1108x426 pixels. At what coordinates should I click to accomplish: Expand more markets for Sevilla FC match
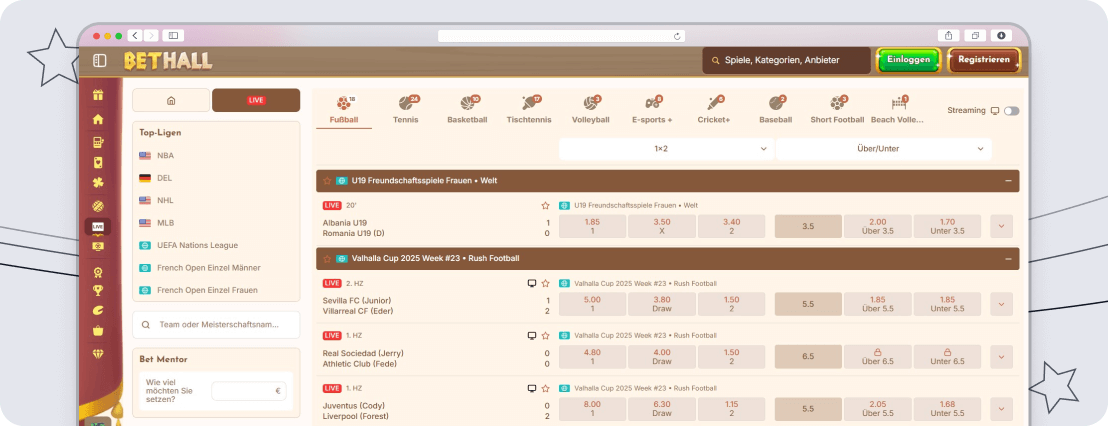tap(1001, 304)
